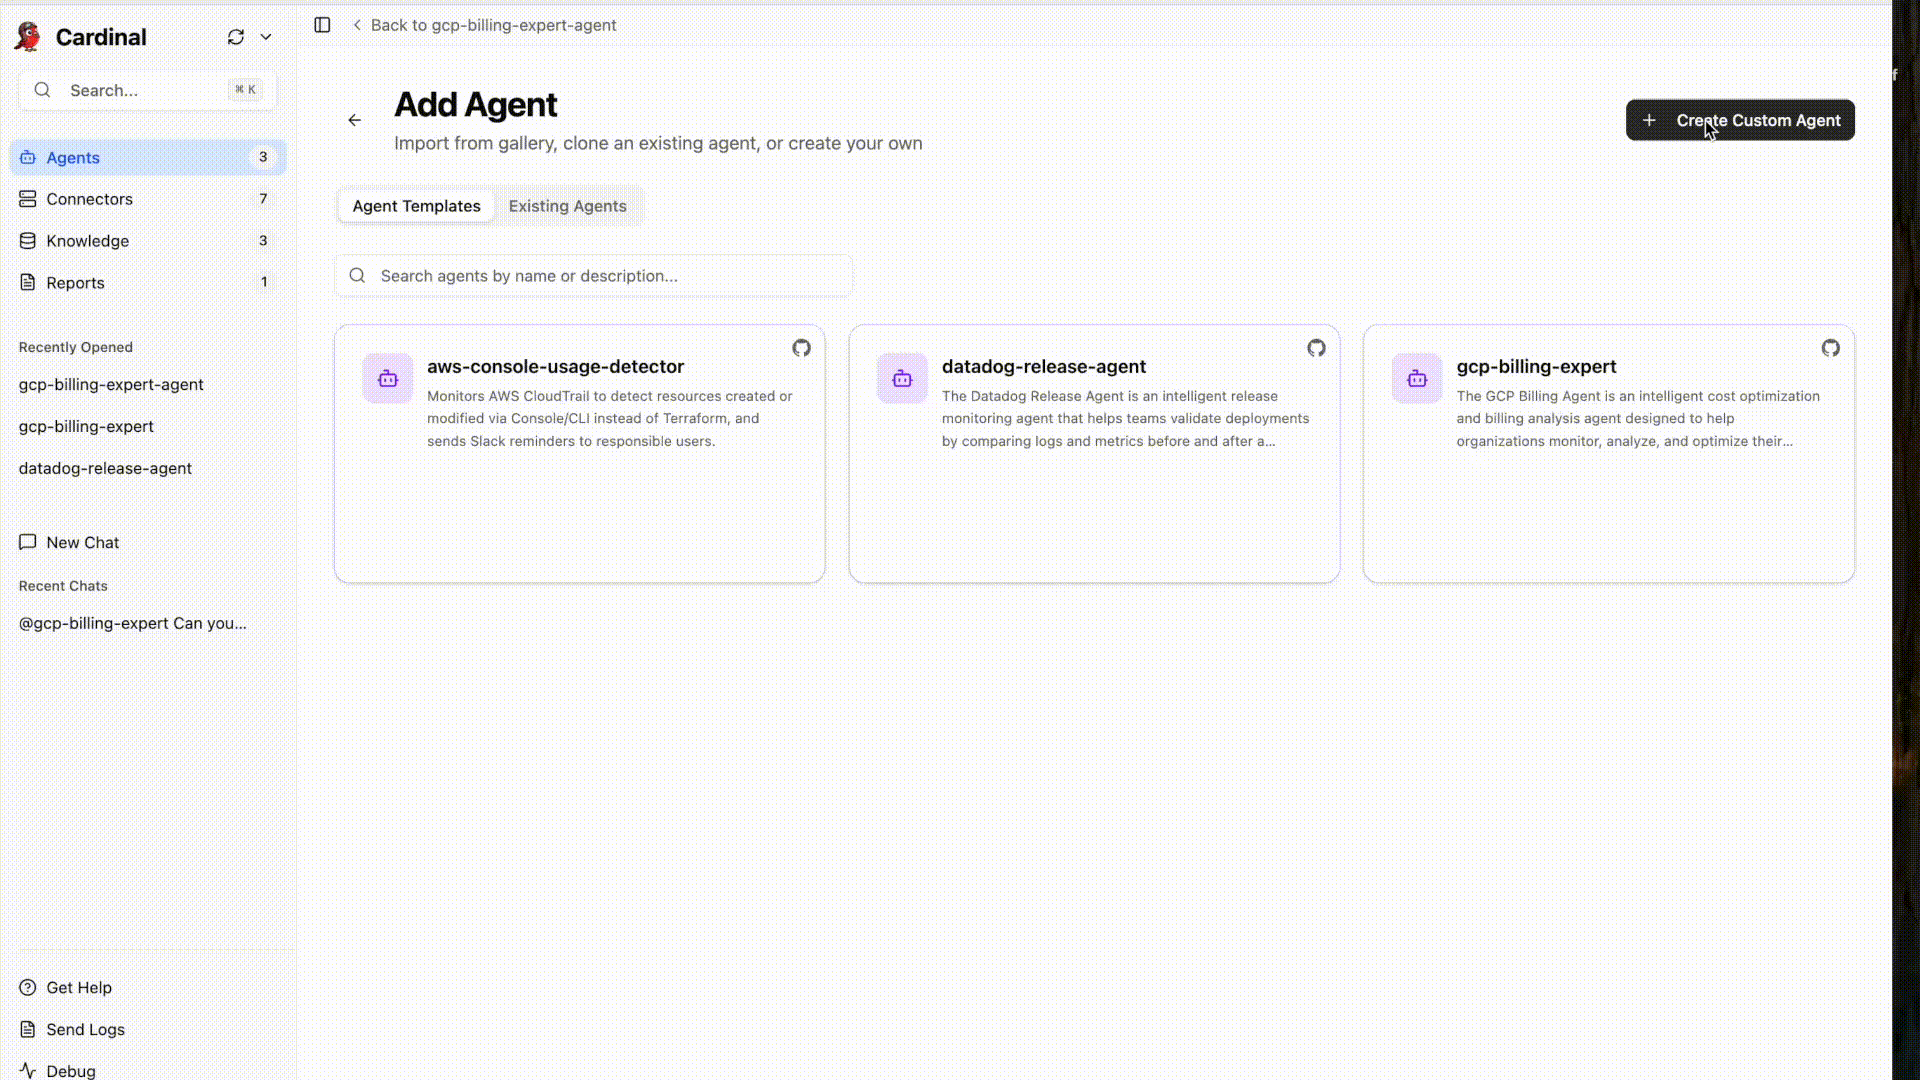Select the Debug icon at sidebar bottom

click(27, 1070)
